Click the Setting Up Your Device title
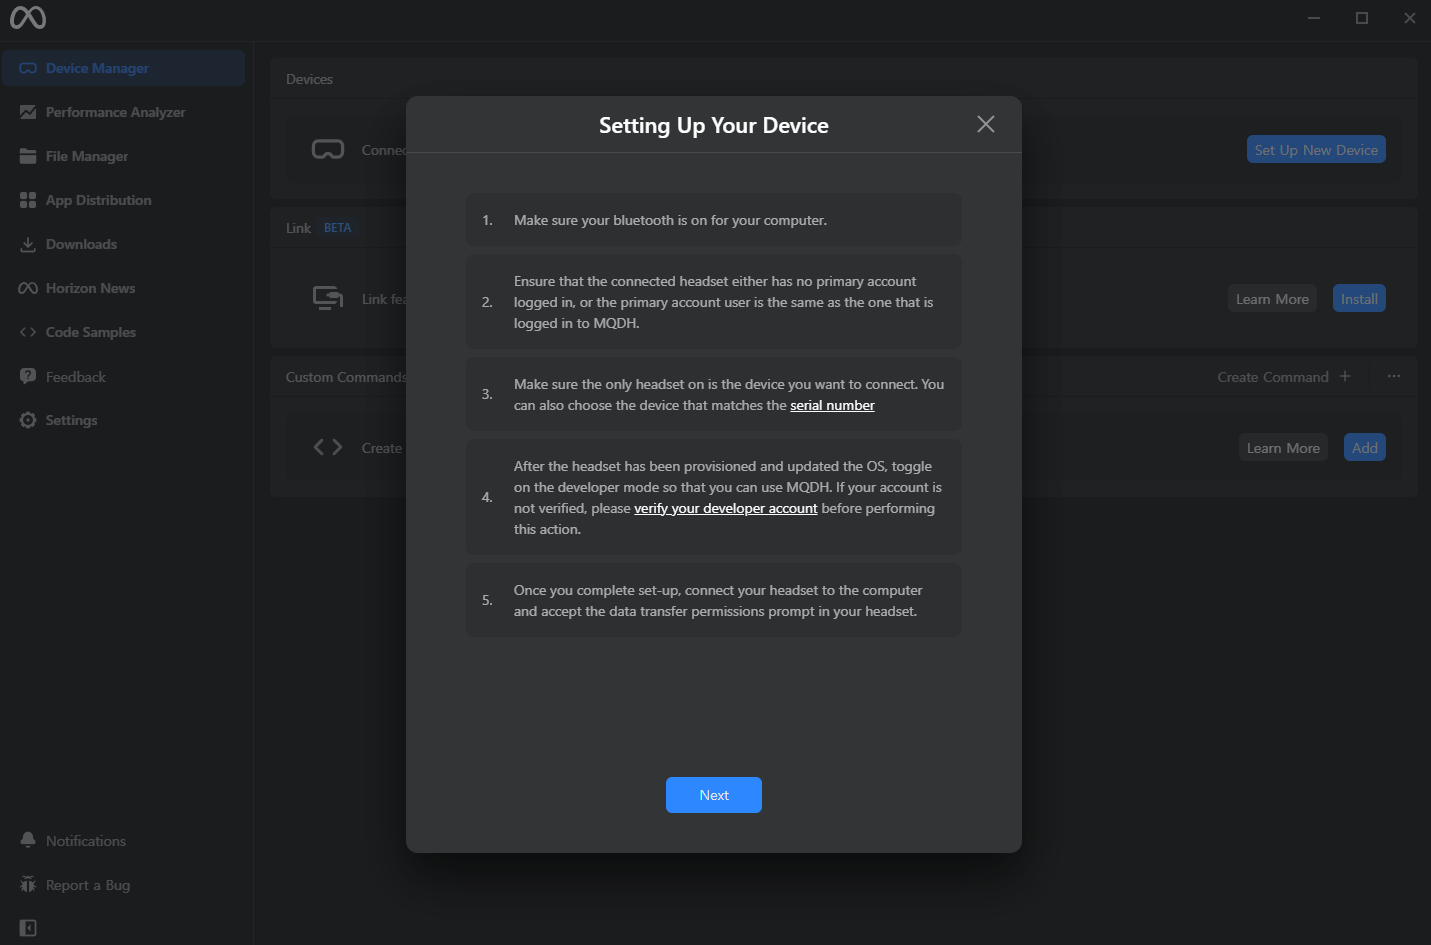Image resolution: width=1431 pixels, height=945 pixels. tap(714, 125)
